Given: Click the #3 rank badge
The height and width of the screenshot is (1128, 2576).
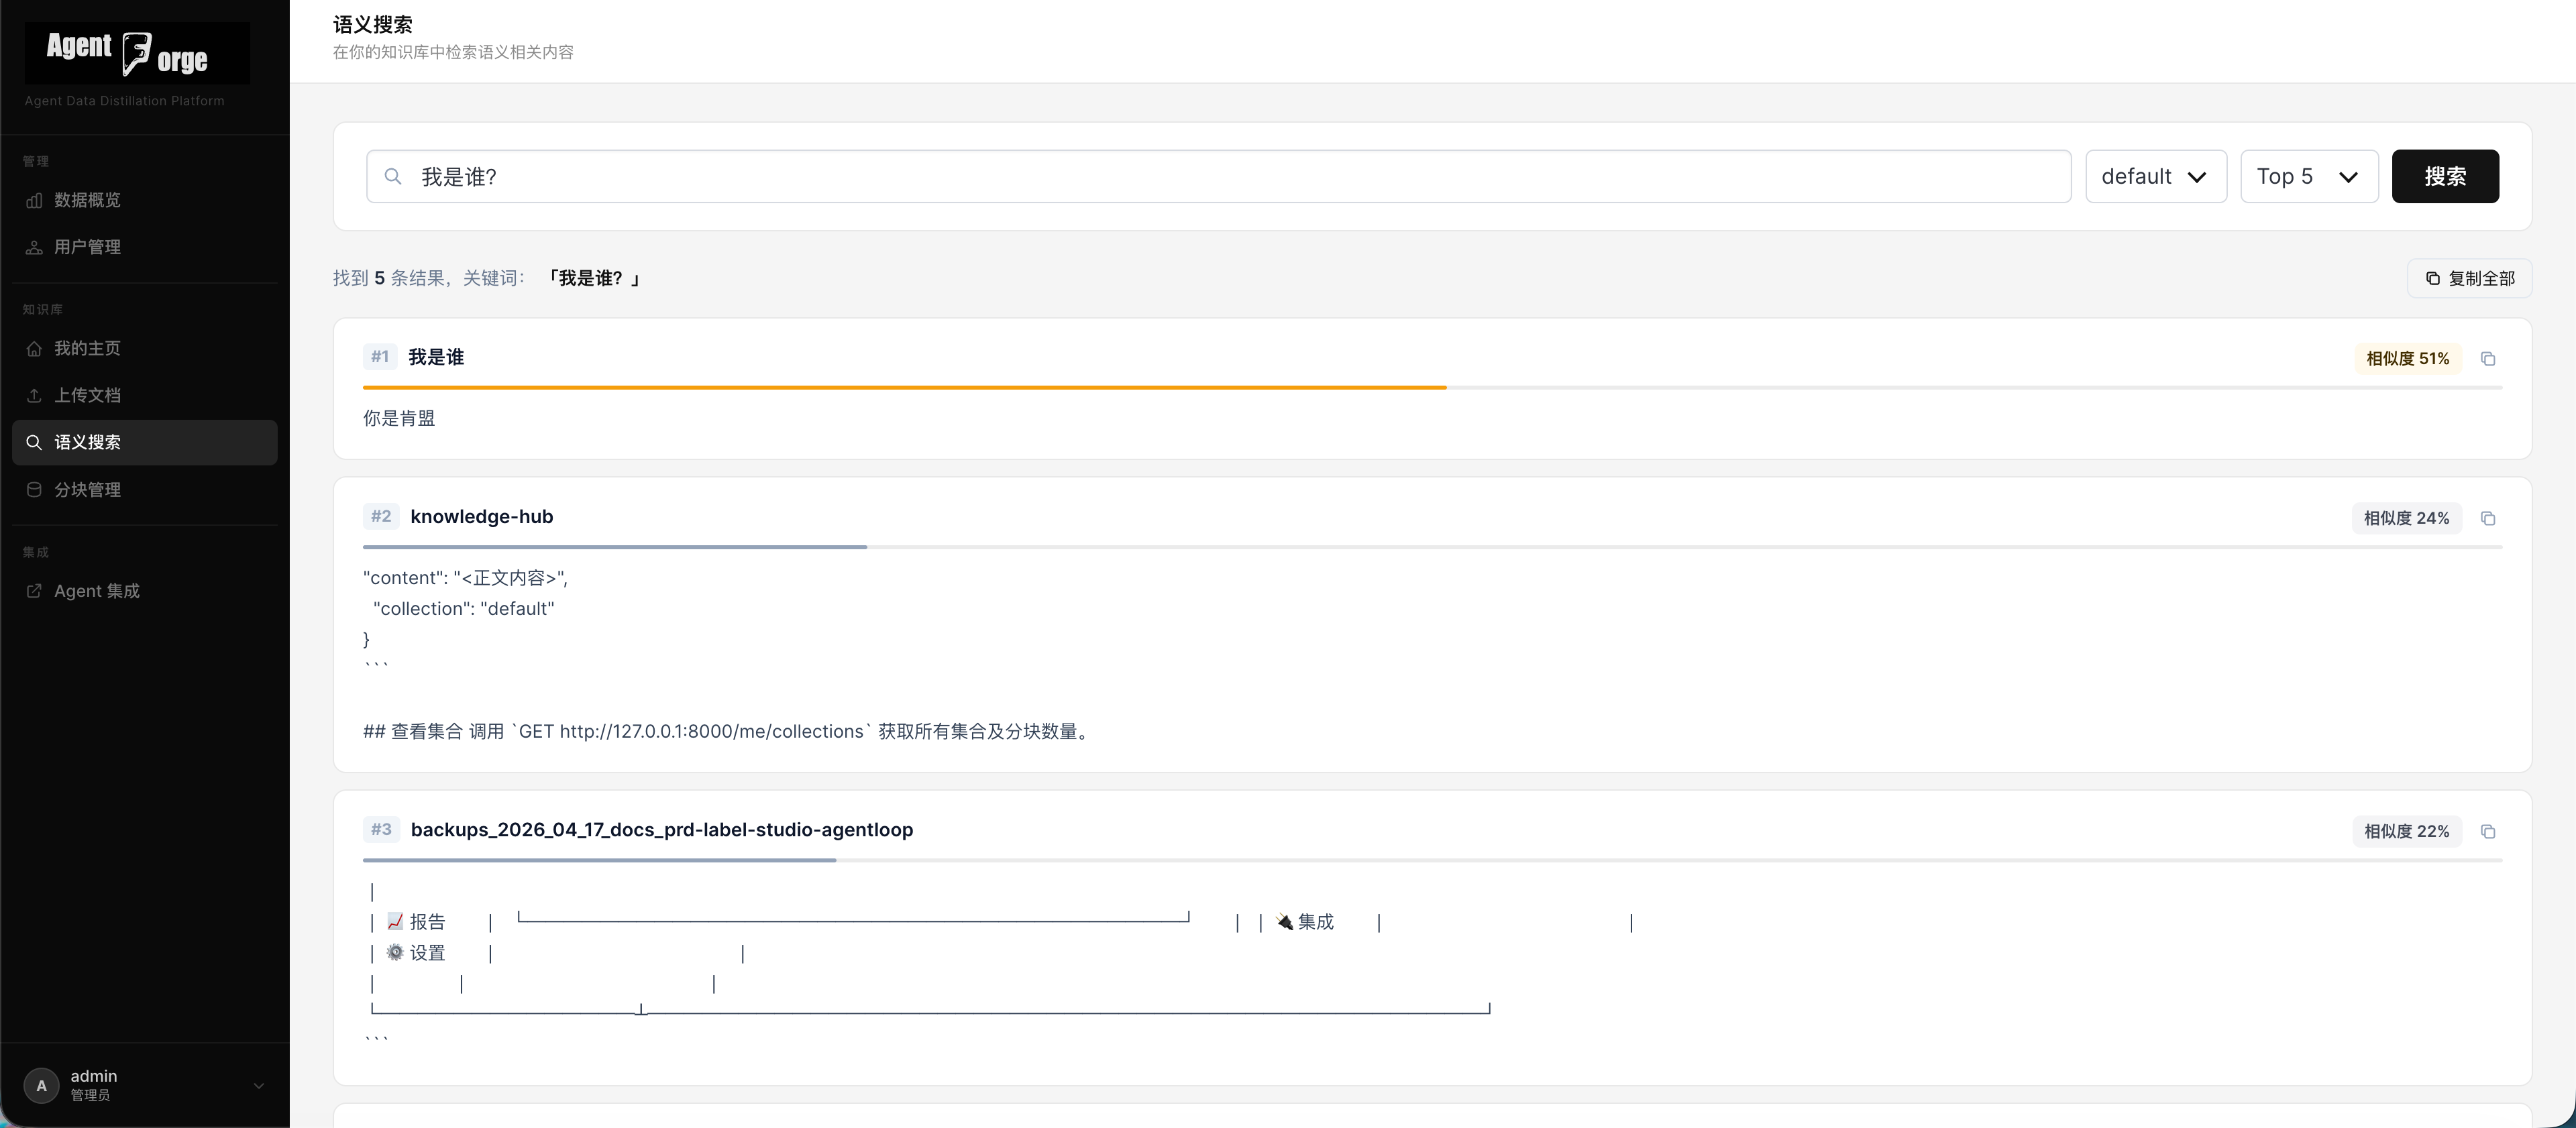Looking at the screenshot, I should [381, 829].
